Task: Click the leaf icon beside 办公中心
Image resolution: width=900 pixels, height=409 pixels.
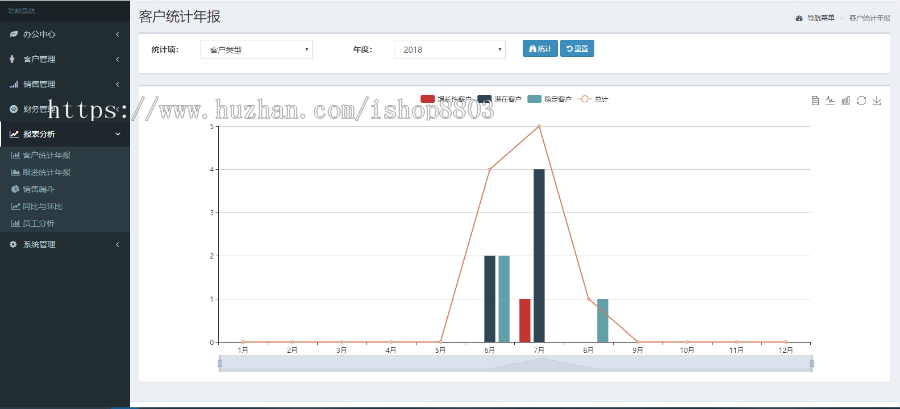Action: [14, 34]
